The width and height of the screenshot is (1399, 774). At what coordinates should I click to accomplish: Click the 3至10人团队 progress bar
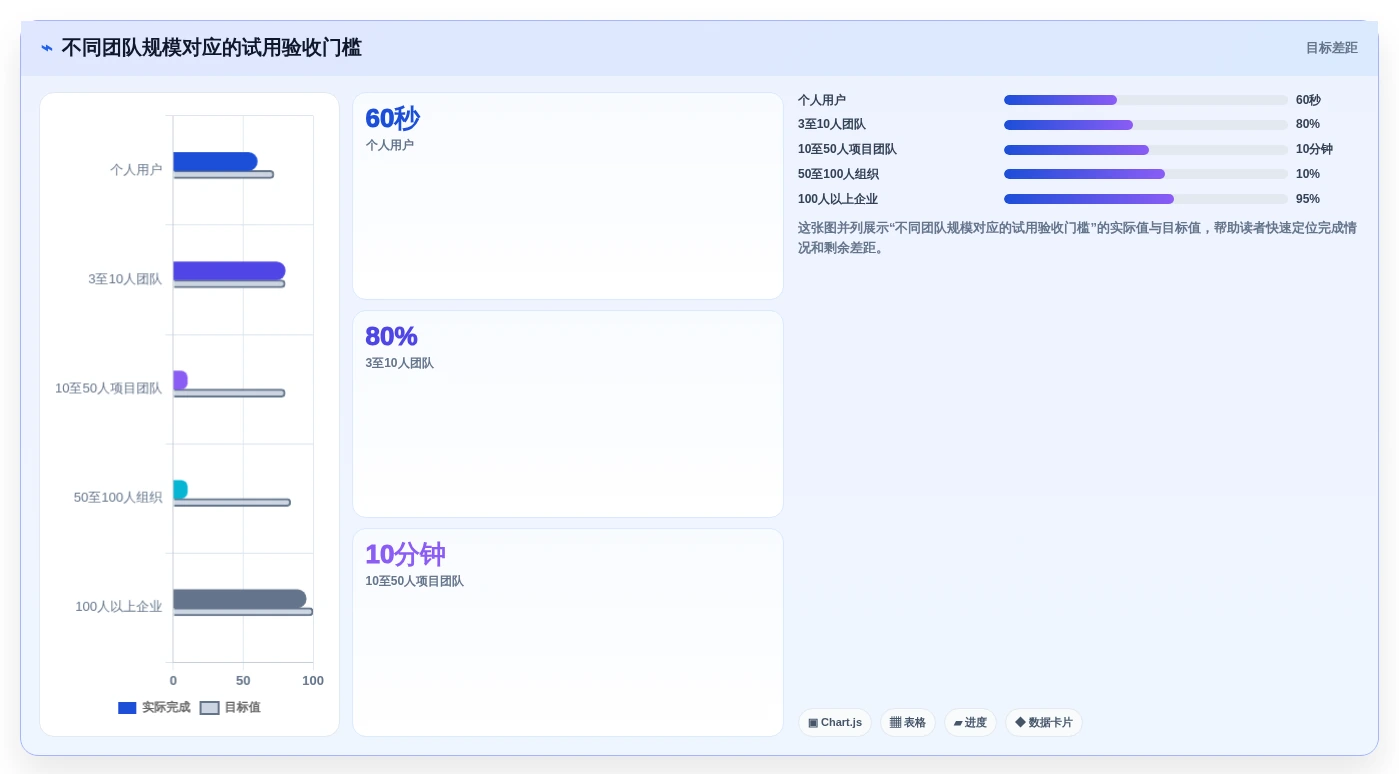(1146, 125)
